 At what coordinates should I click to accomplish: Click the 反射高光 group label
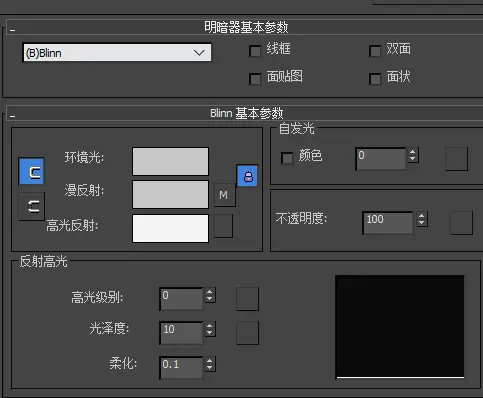[x=43, y=261]
